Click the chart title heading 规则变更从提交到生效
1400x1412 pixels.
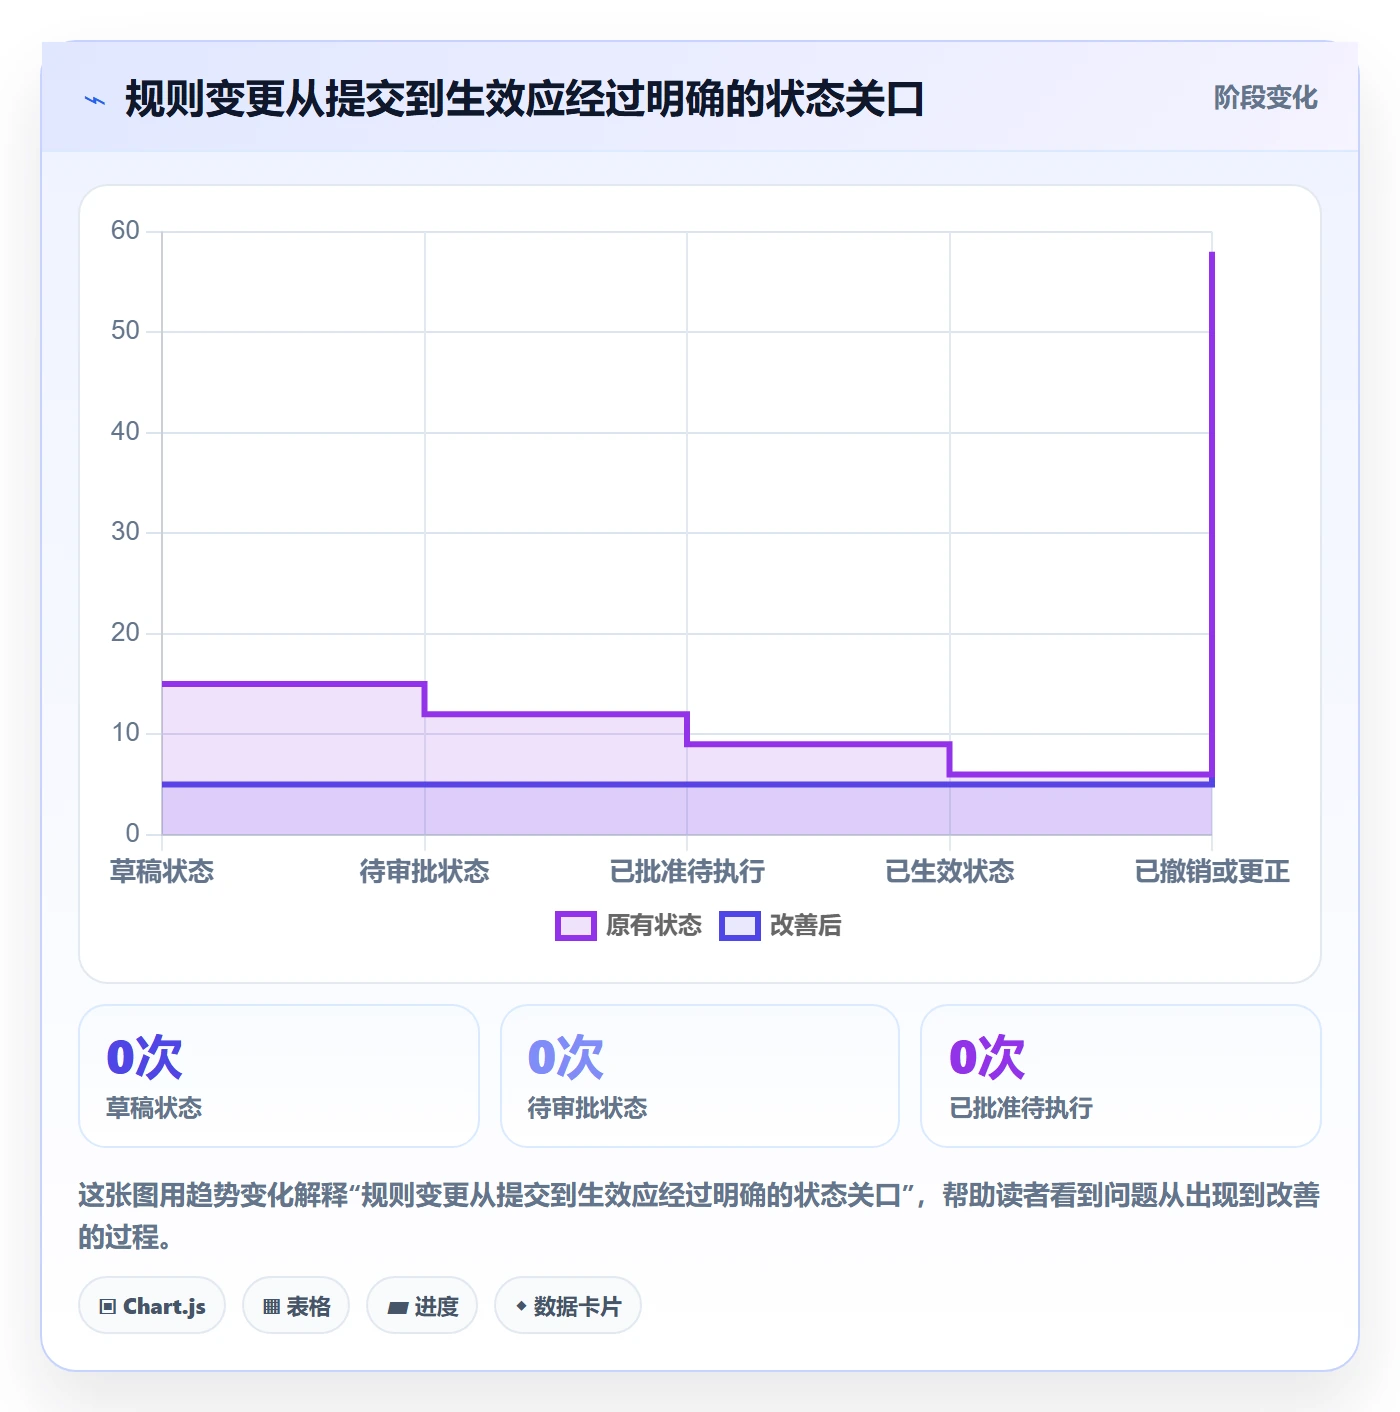click(524, 99)
